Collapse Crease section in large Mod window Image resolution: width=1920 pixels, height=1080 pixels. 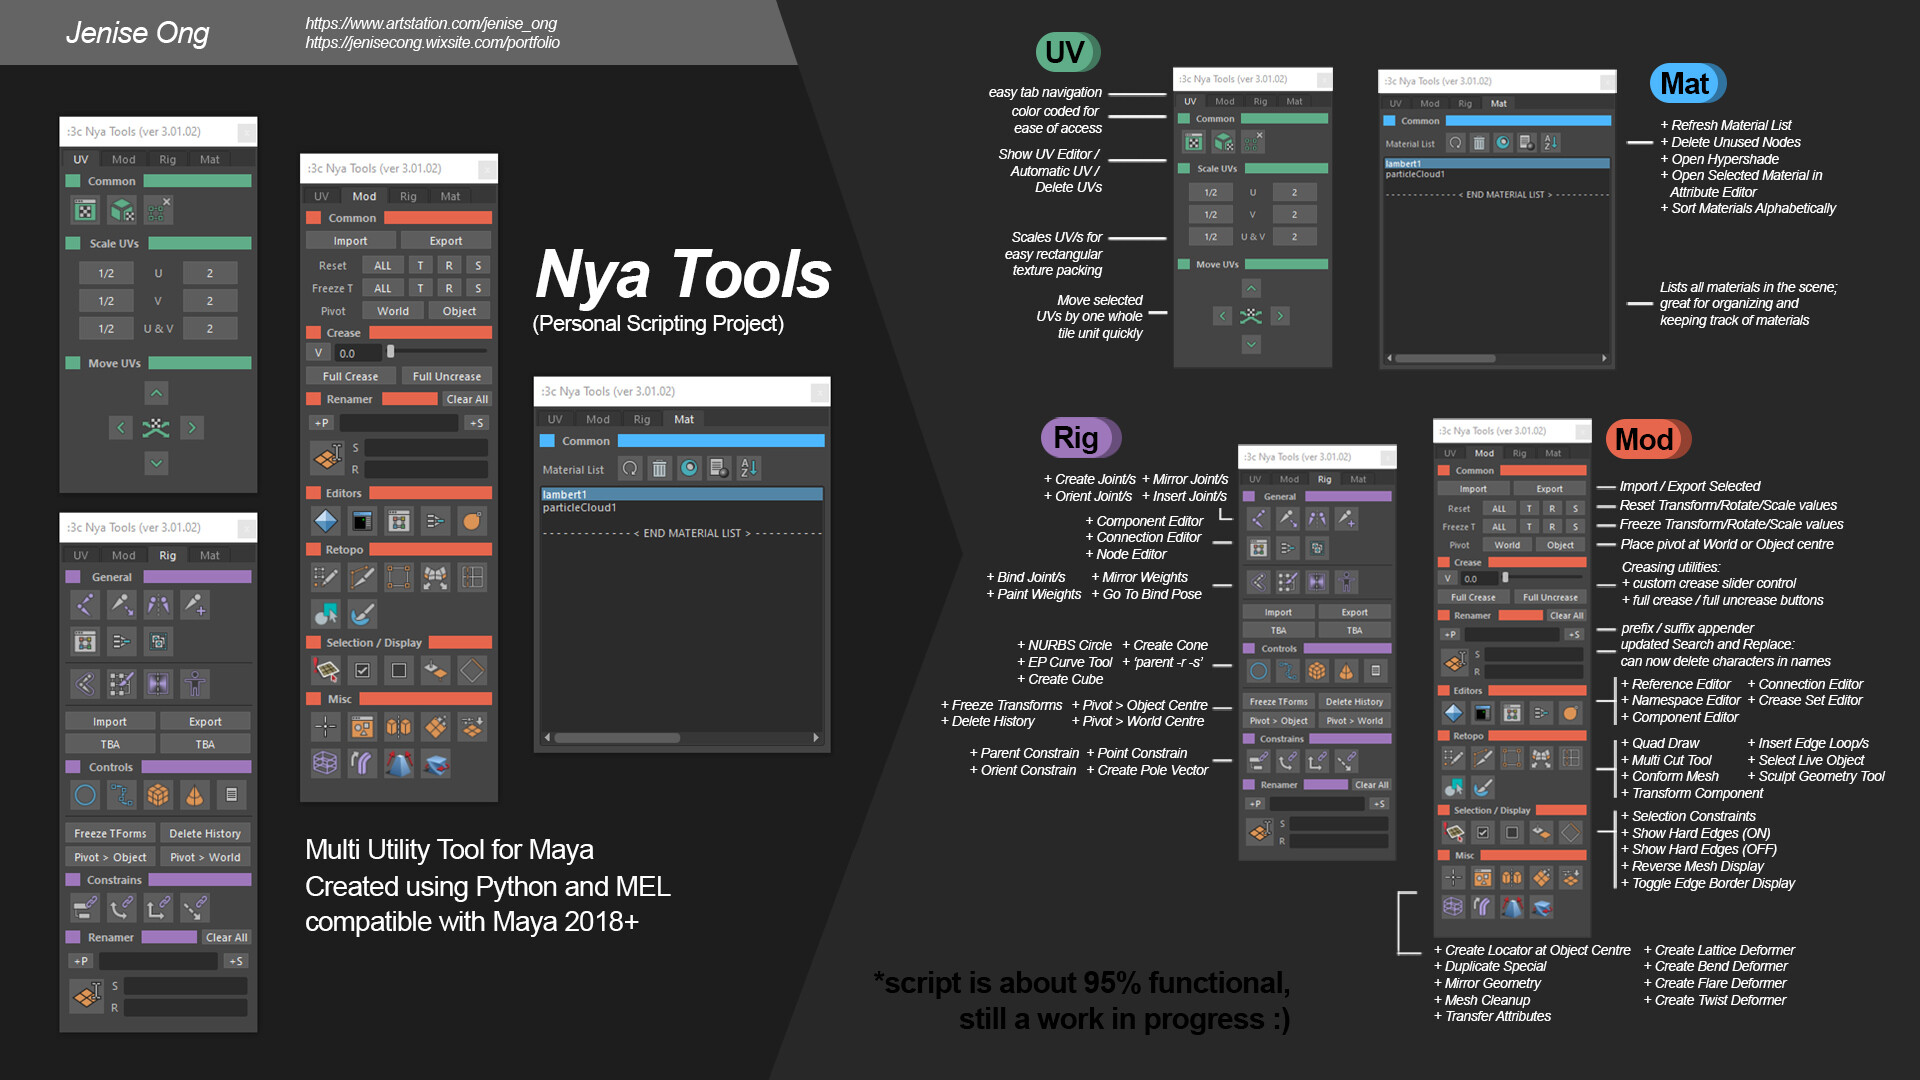[x=313, y=333]
